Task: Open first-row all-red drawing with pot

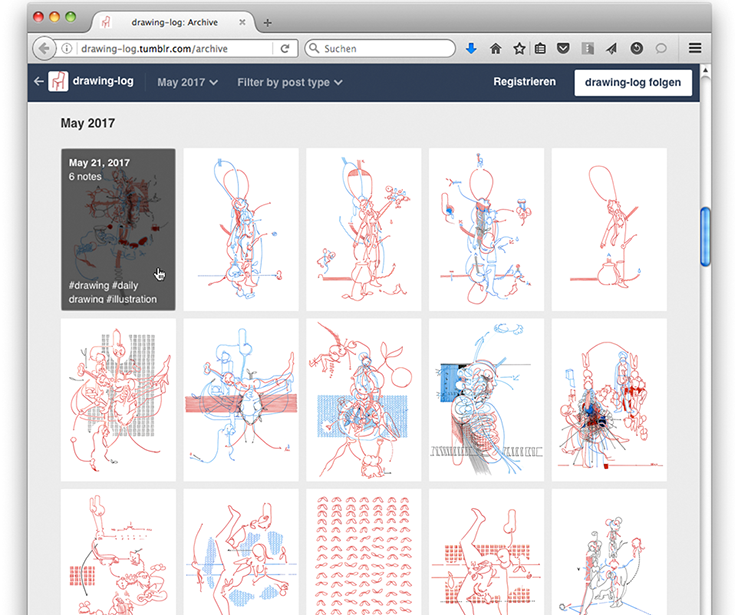Action: [x=609, y=230]
